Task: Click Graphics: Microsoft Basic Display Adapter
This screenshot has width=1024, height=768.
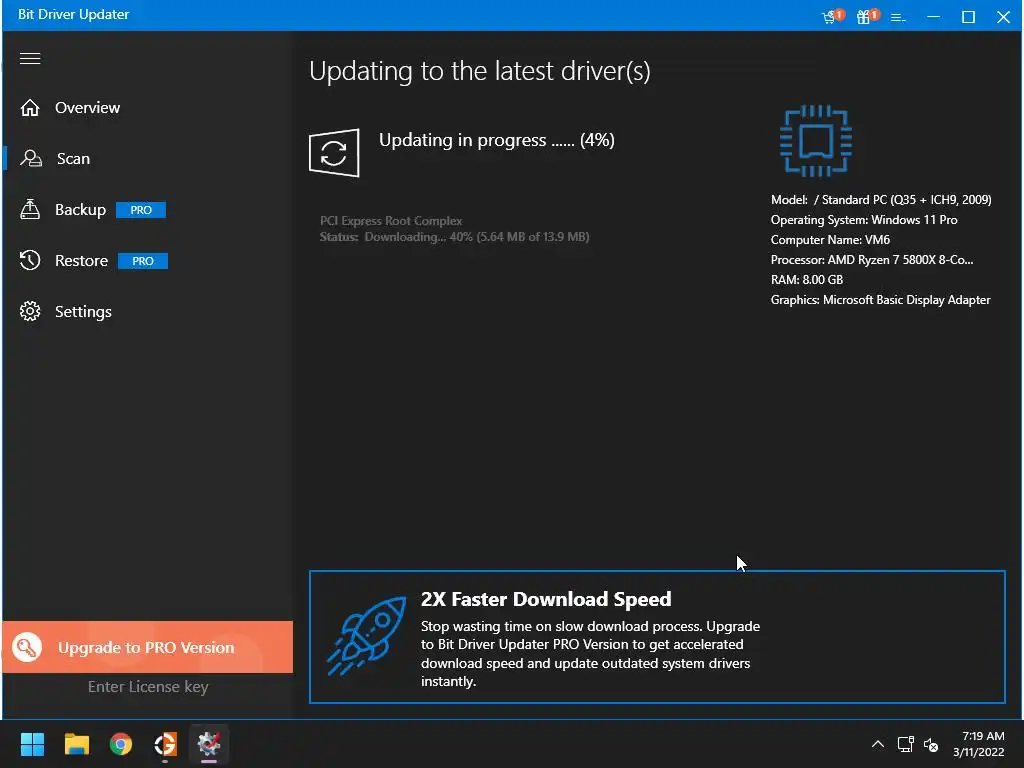Action: pyautogui.click(x=880, y=300)
